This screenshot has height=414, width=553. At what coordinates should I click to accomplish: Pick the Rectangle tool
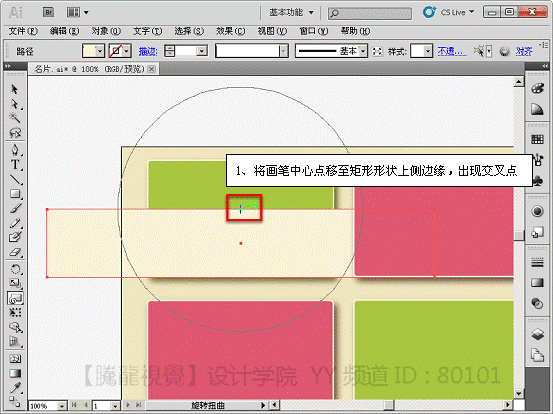pos(15,194)
